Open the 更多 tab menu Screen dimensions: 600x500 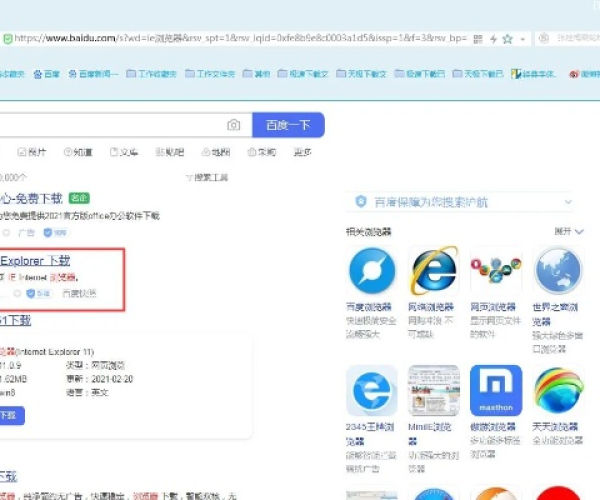(x=302, y=152)
